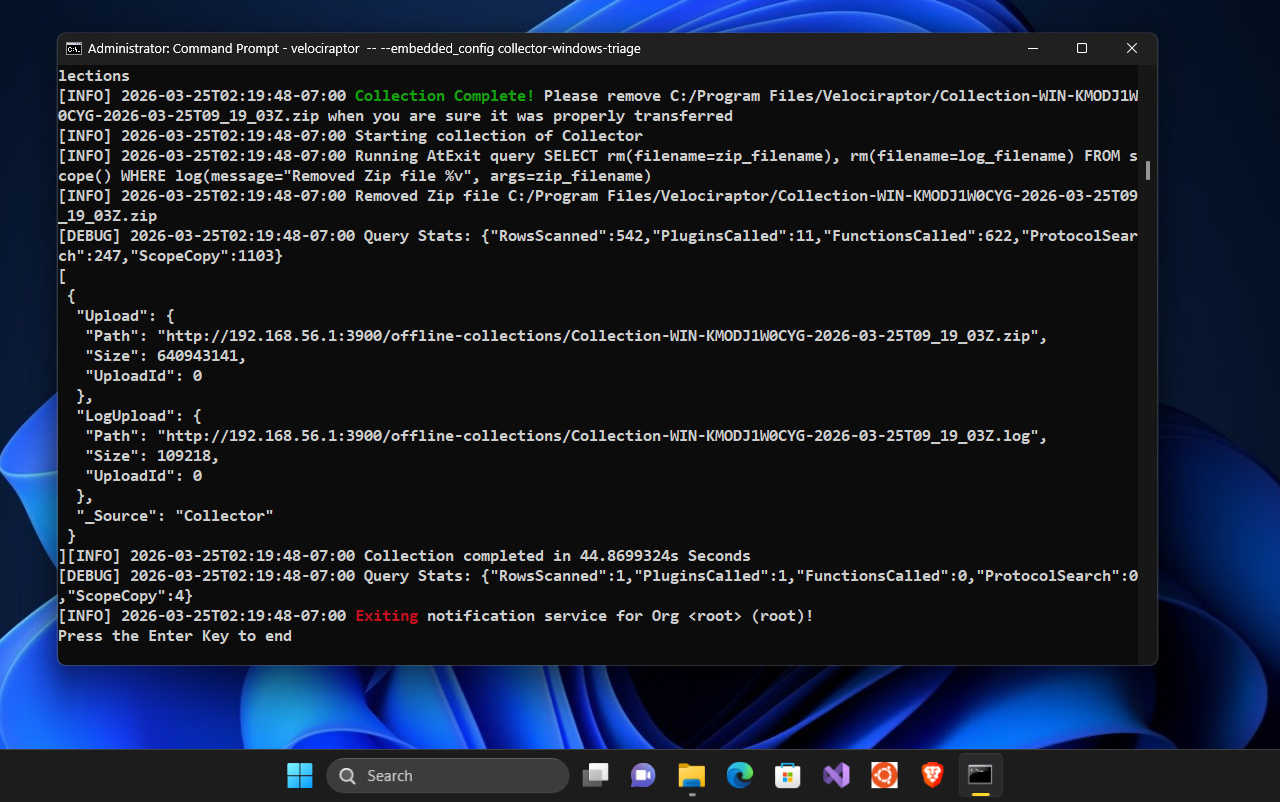Screen dimensions: 1280x802
Task: Click the 'lections' text on the first line
Action: click(x=94, y=76)
